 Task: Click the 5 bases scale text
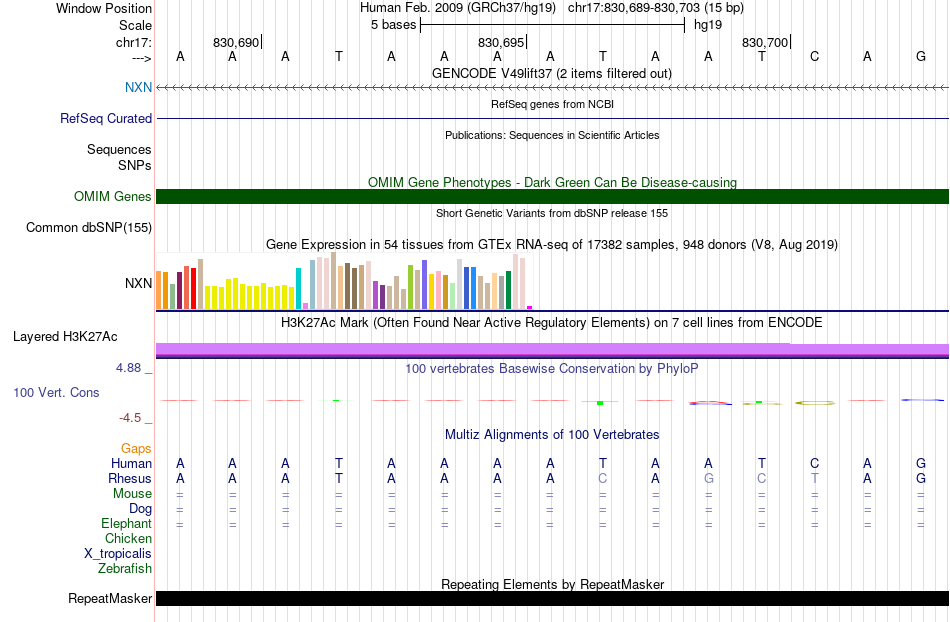[393, 25]
